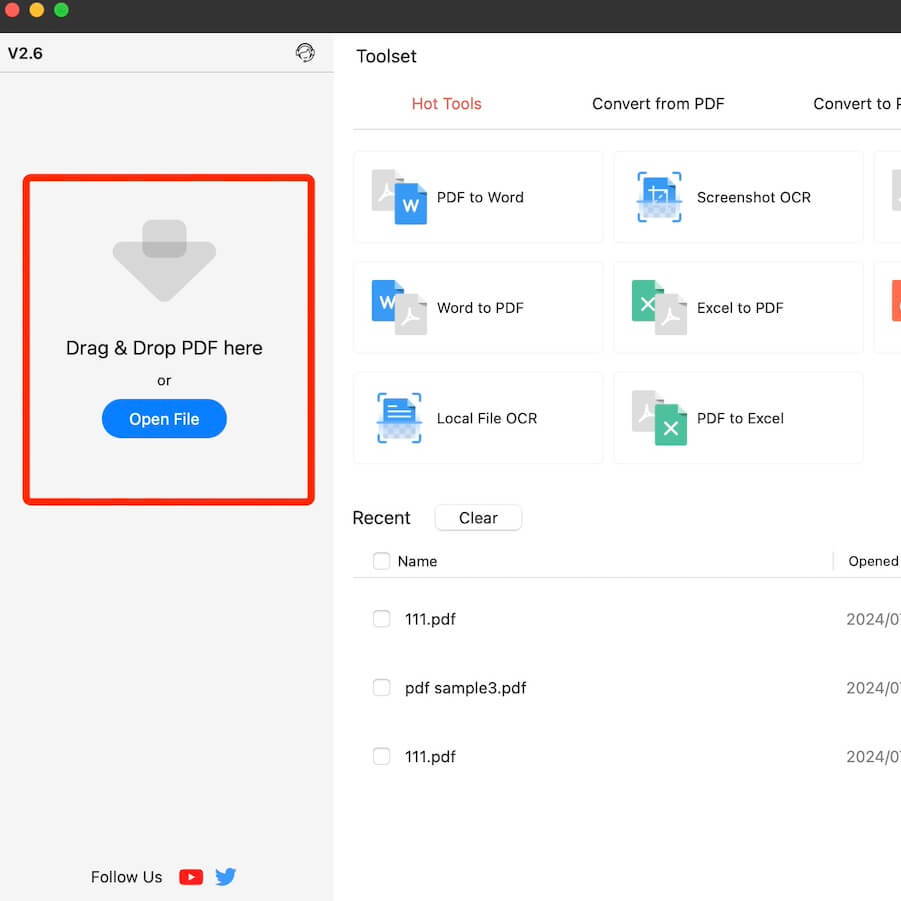The image size is (901, 901).
Task: Open the customer support headset icon
Action: point(305,52)
